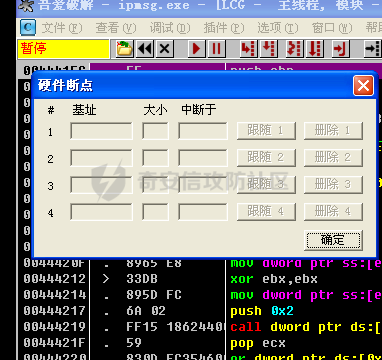Image resolution: width=382 pixels, height=360 pixels.
Task: Click the 大小 field for breakpoint 4
Action: (155, 212)
